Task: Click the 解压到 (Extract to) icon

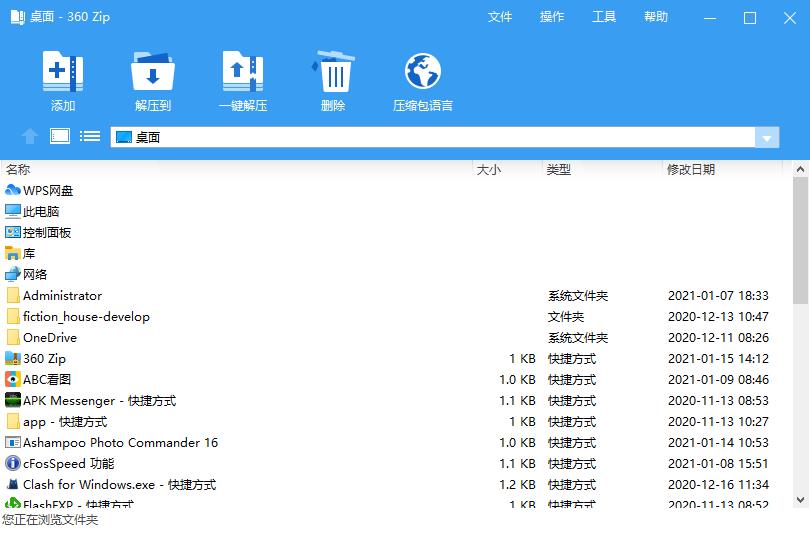Action: pyautogui.click(x=152, y=71)
